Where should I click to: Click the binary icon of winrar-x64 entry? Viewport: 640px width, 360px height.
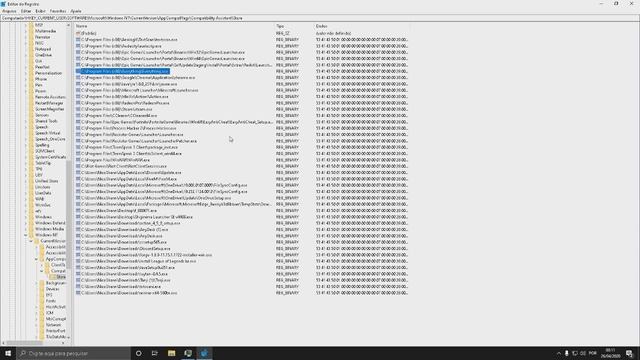click(x=78, y=293)
